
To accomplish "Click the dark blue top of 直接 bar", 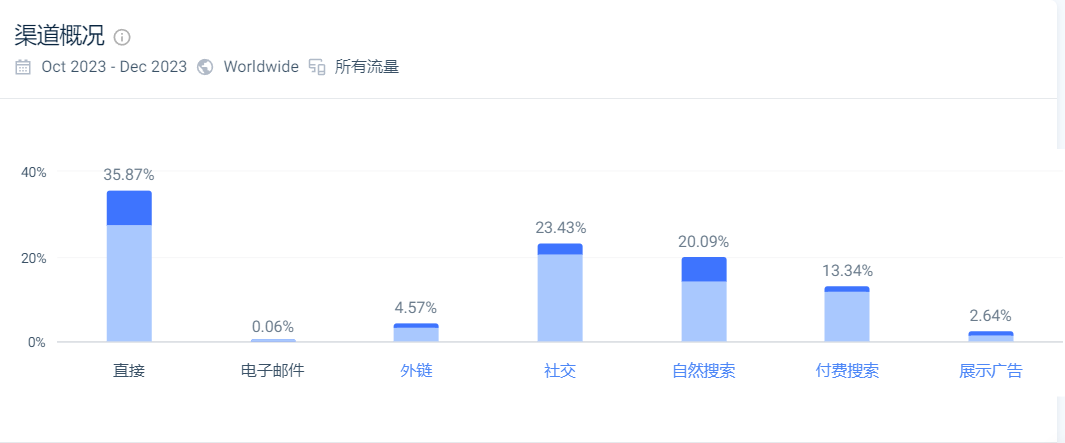I will [129, 208].
